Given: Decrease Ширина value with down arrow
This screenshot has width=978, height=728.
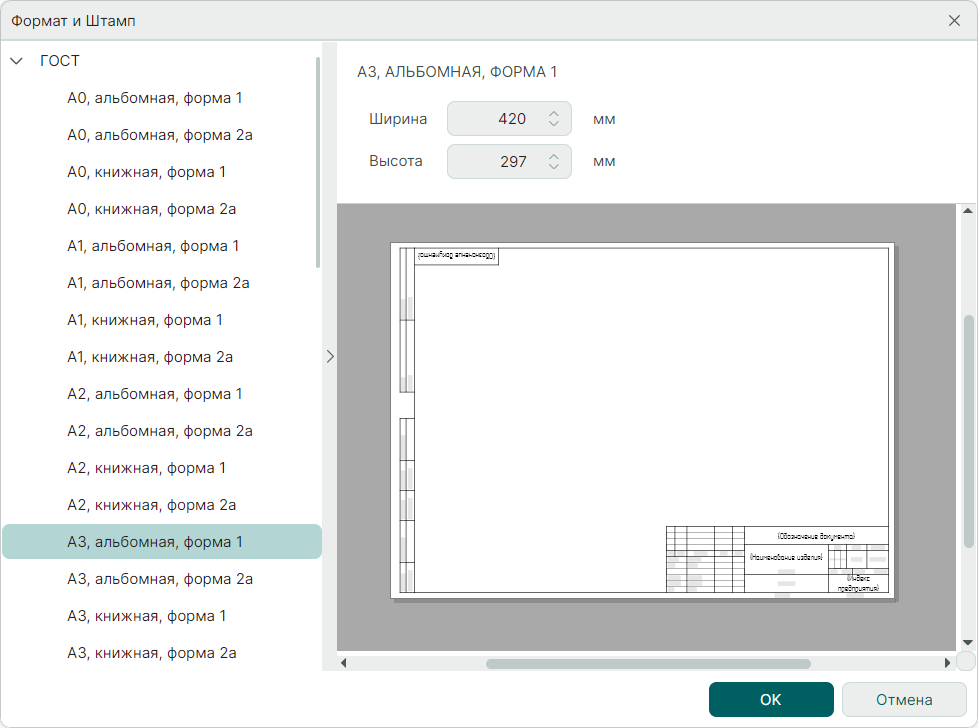Looking at the screenshot, I should pos(554,125).
